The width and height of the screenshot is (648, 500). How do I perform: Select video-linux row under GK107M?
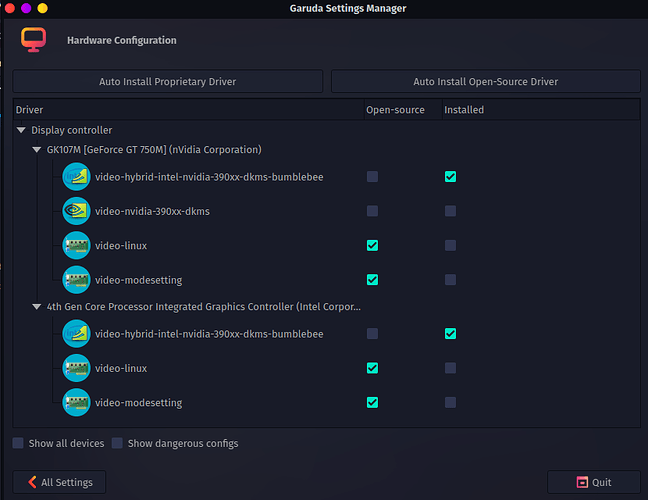point(327,245)
